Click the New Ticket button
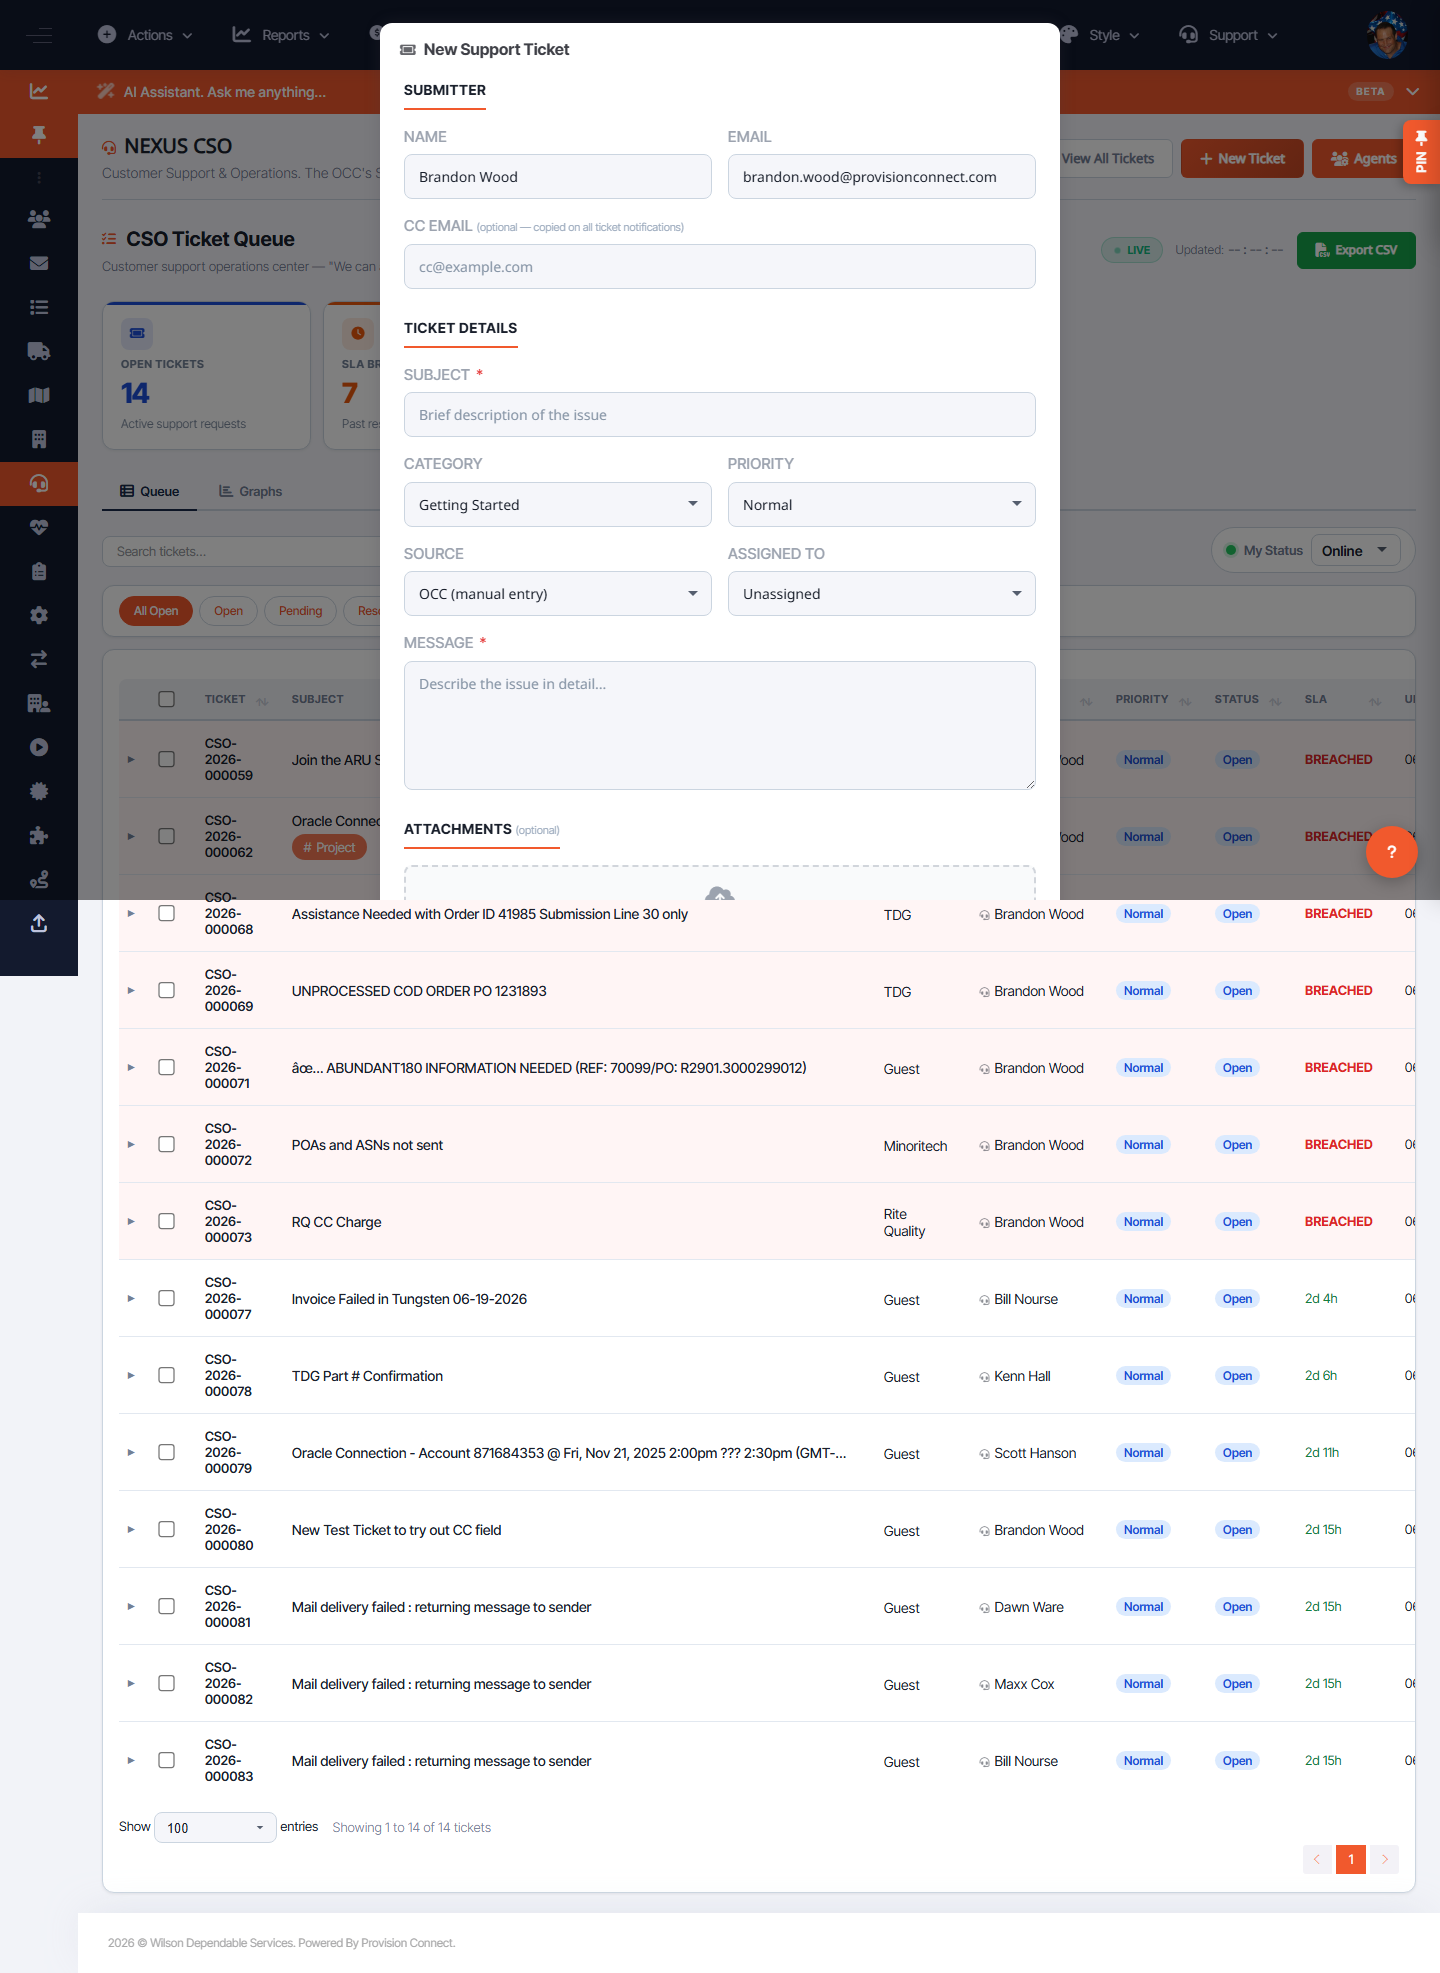Image resolution: width=1440 pixels, height=1973 pixels. click(1242, 159)
